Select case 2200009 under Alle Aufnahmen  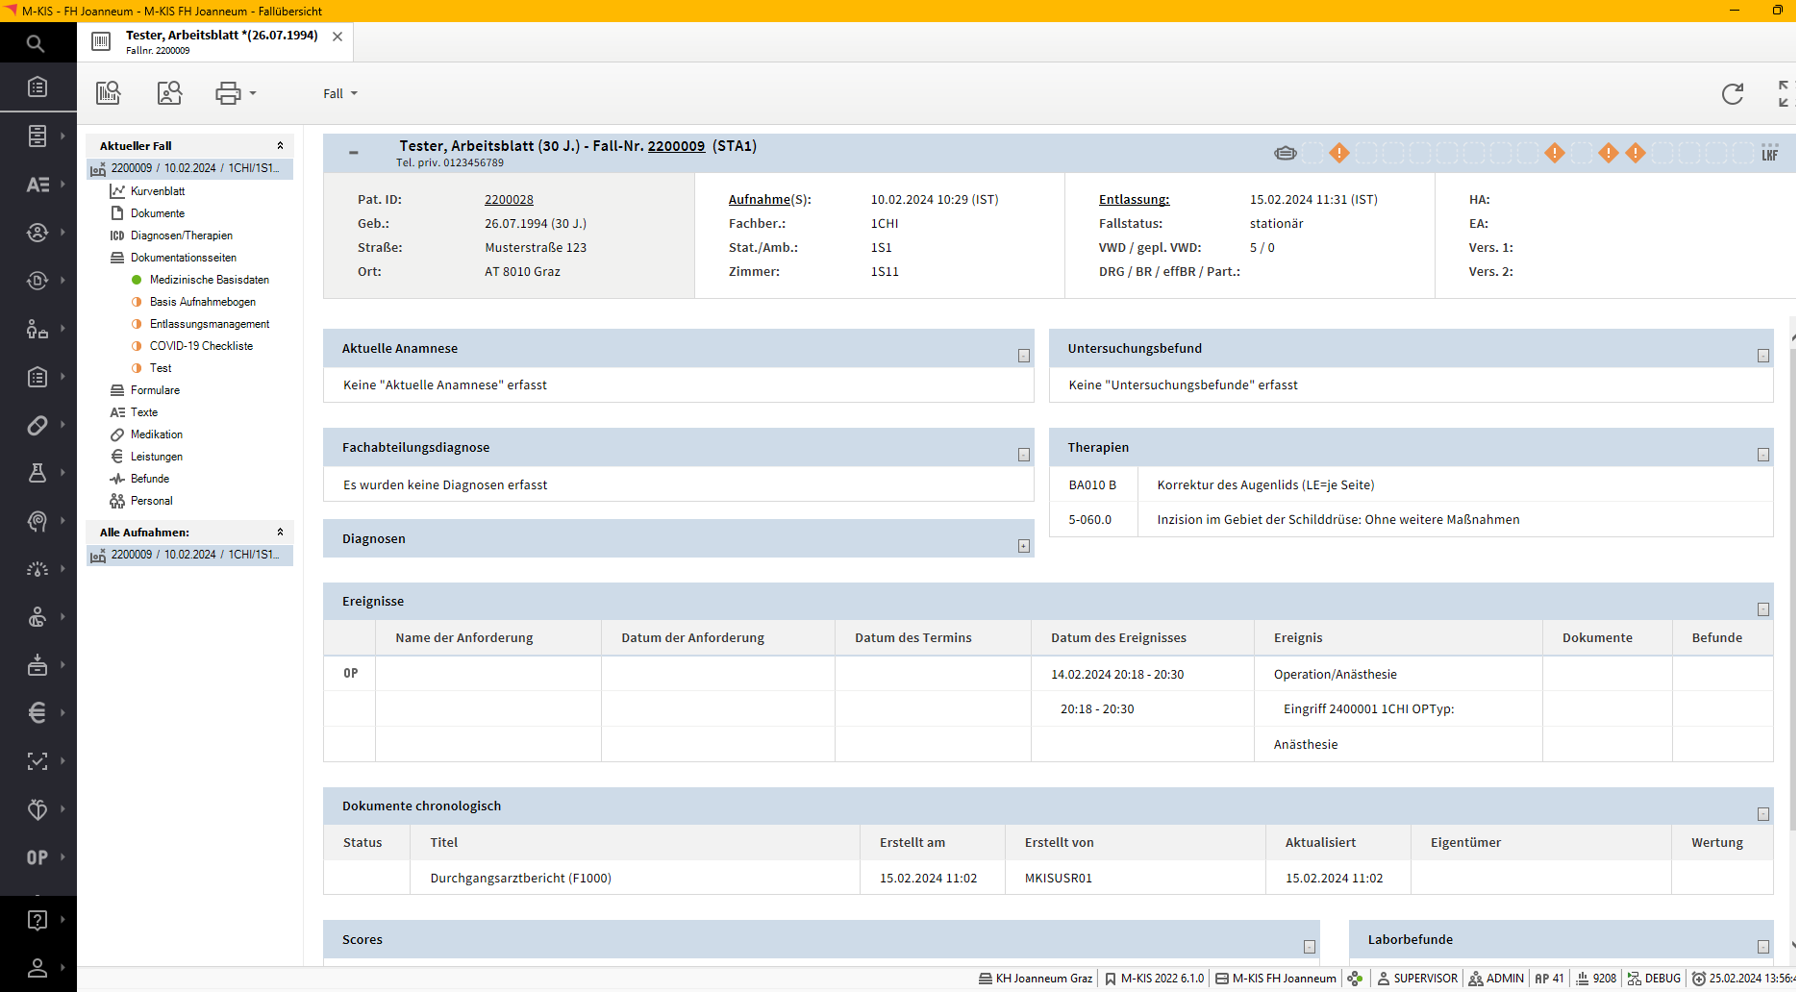(190, 555)
